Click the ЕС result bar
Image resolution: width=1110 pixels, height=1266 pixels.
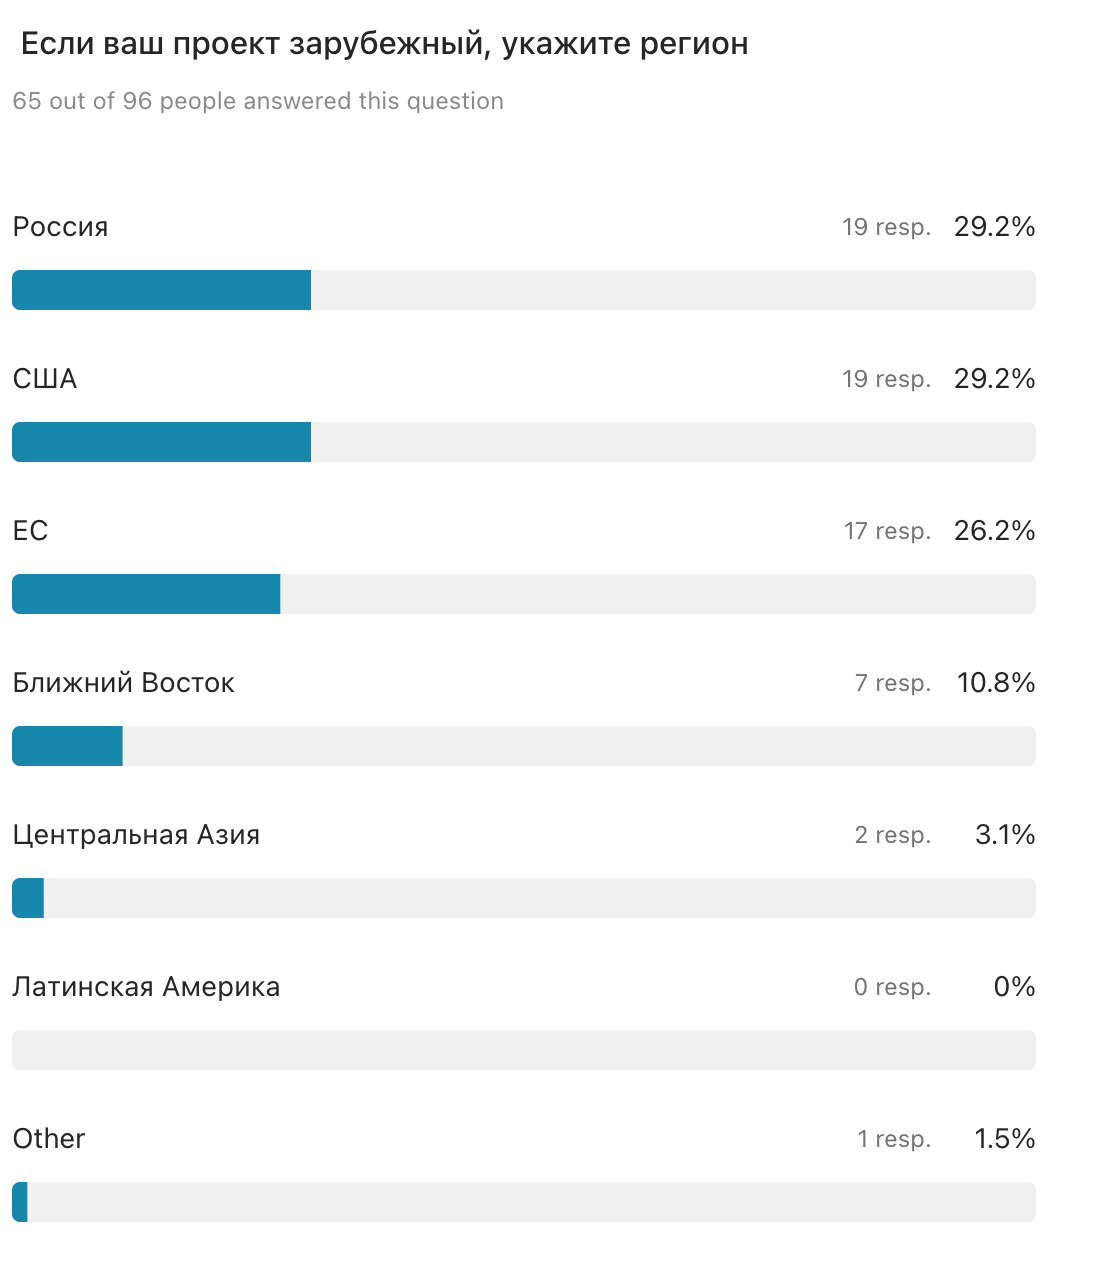(x=524, y=594)
